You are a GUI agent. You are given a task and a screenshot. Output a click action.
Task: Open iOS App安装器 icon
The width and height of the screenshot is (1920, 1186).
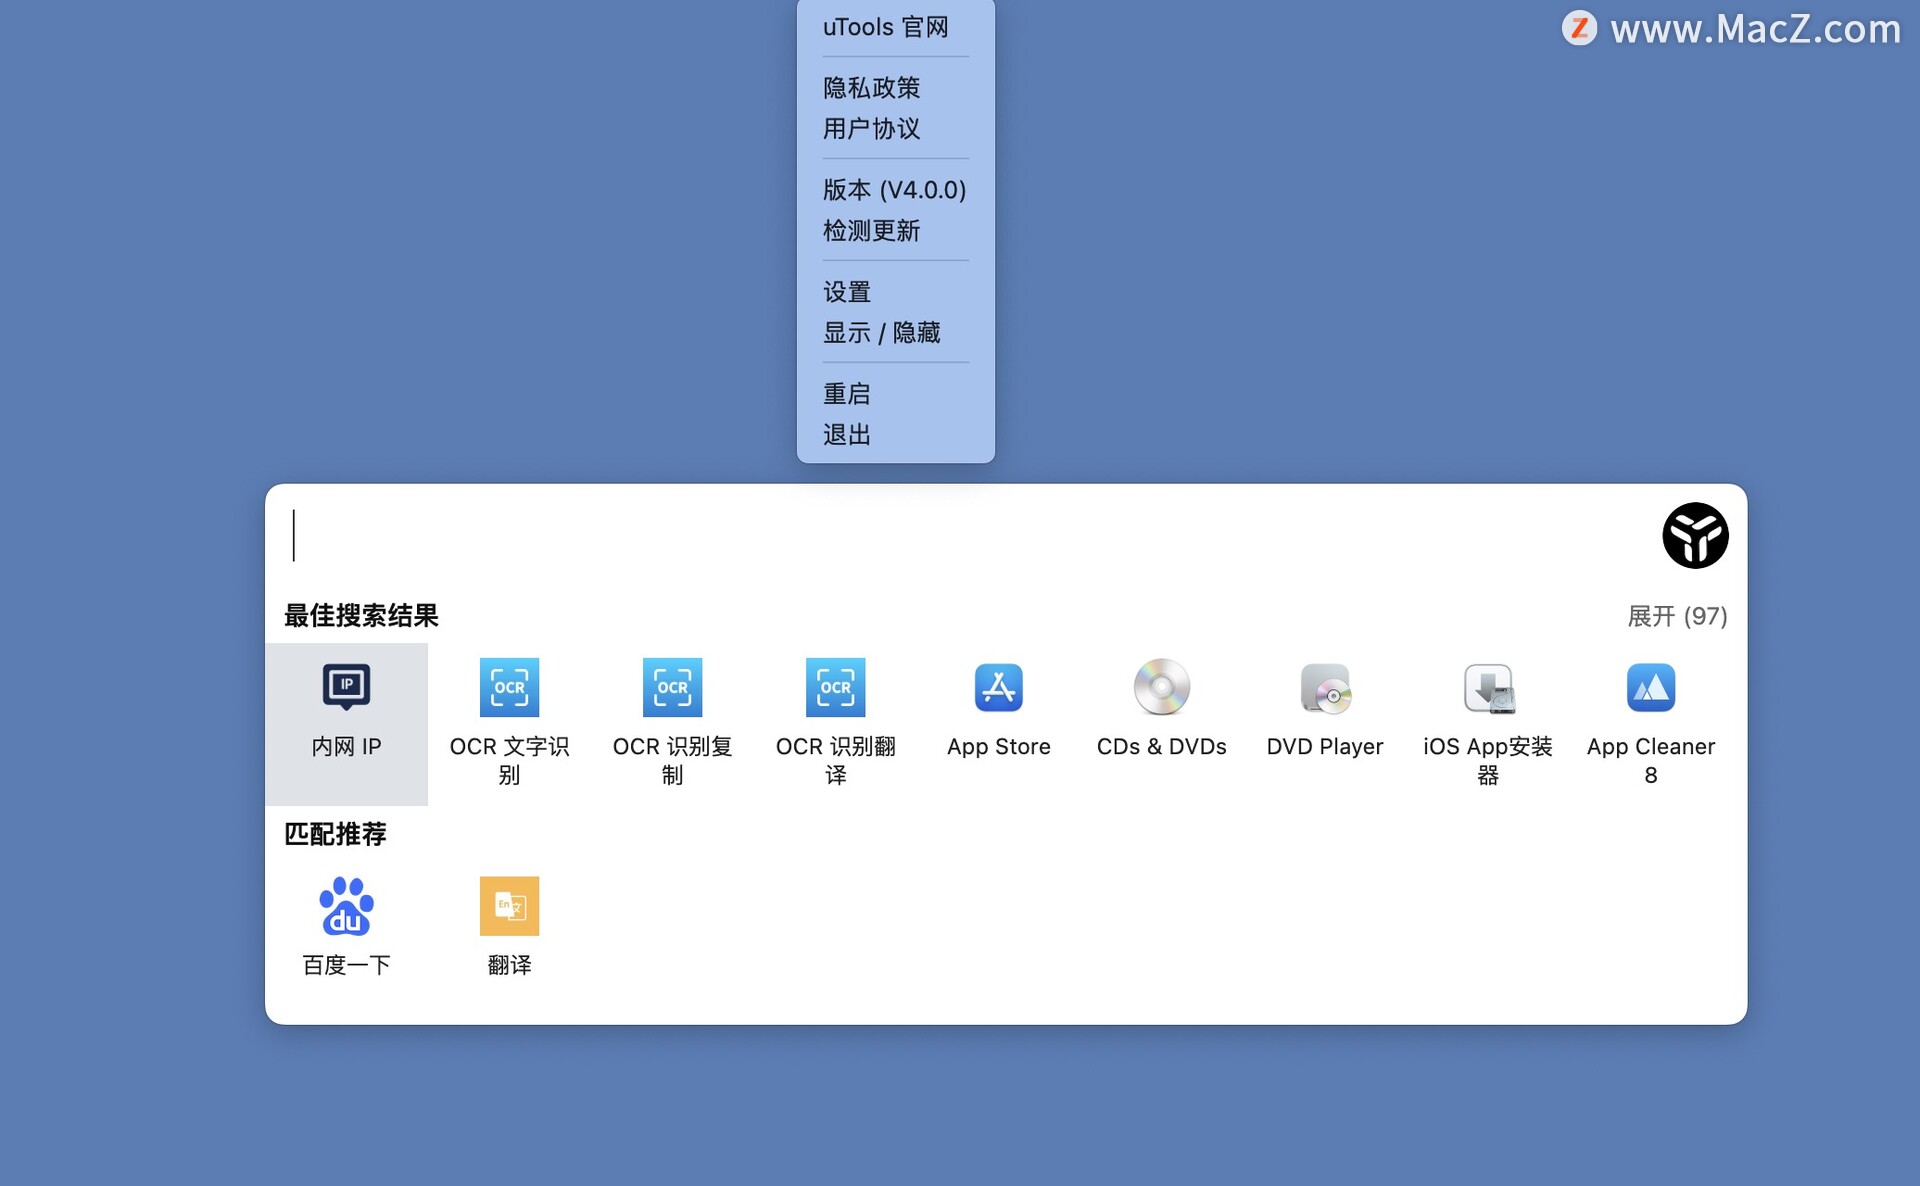pyautogui.click(x=1488, y=688)
